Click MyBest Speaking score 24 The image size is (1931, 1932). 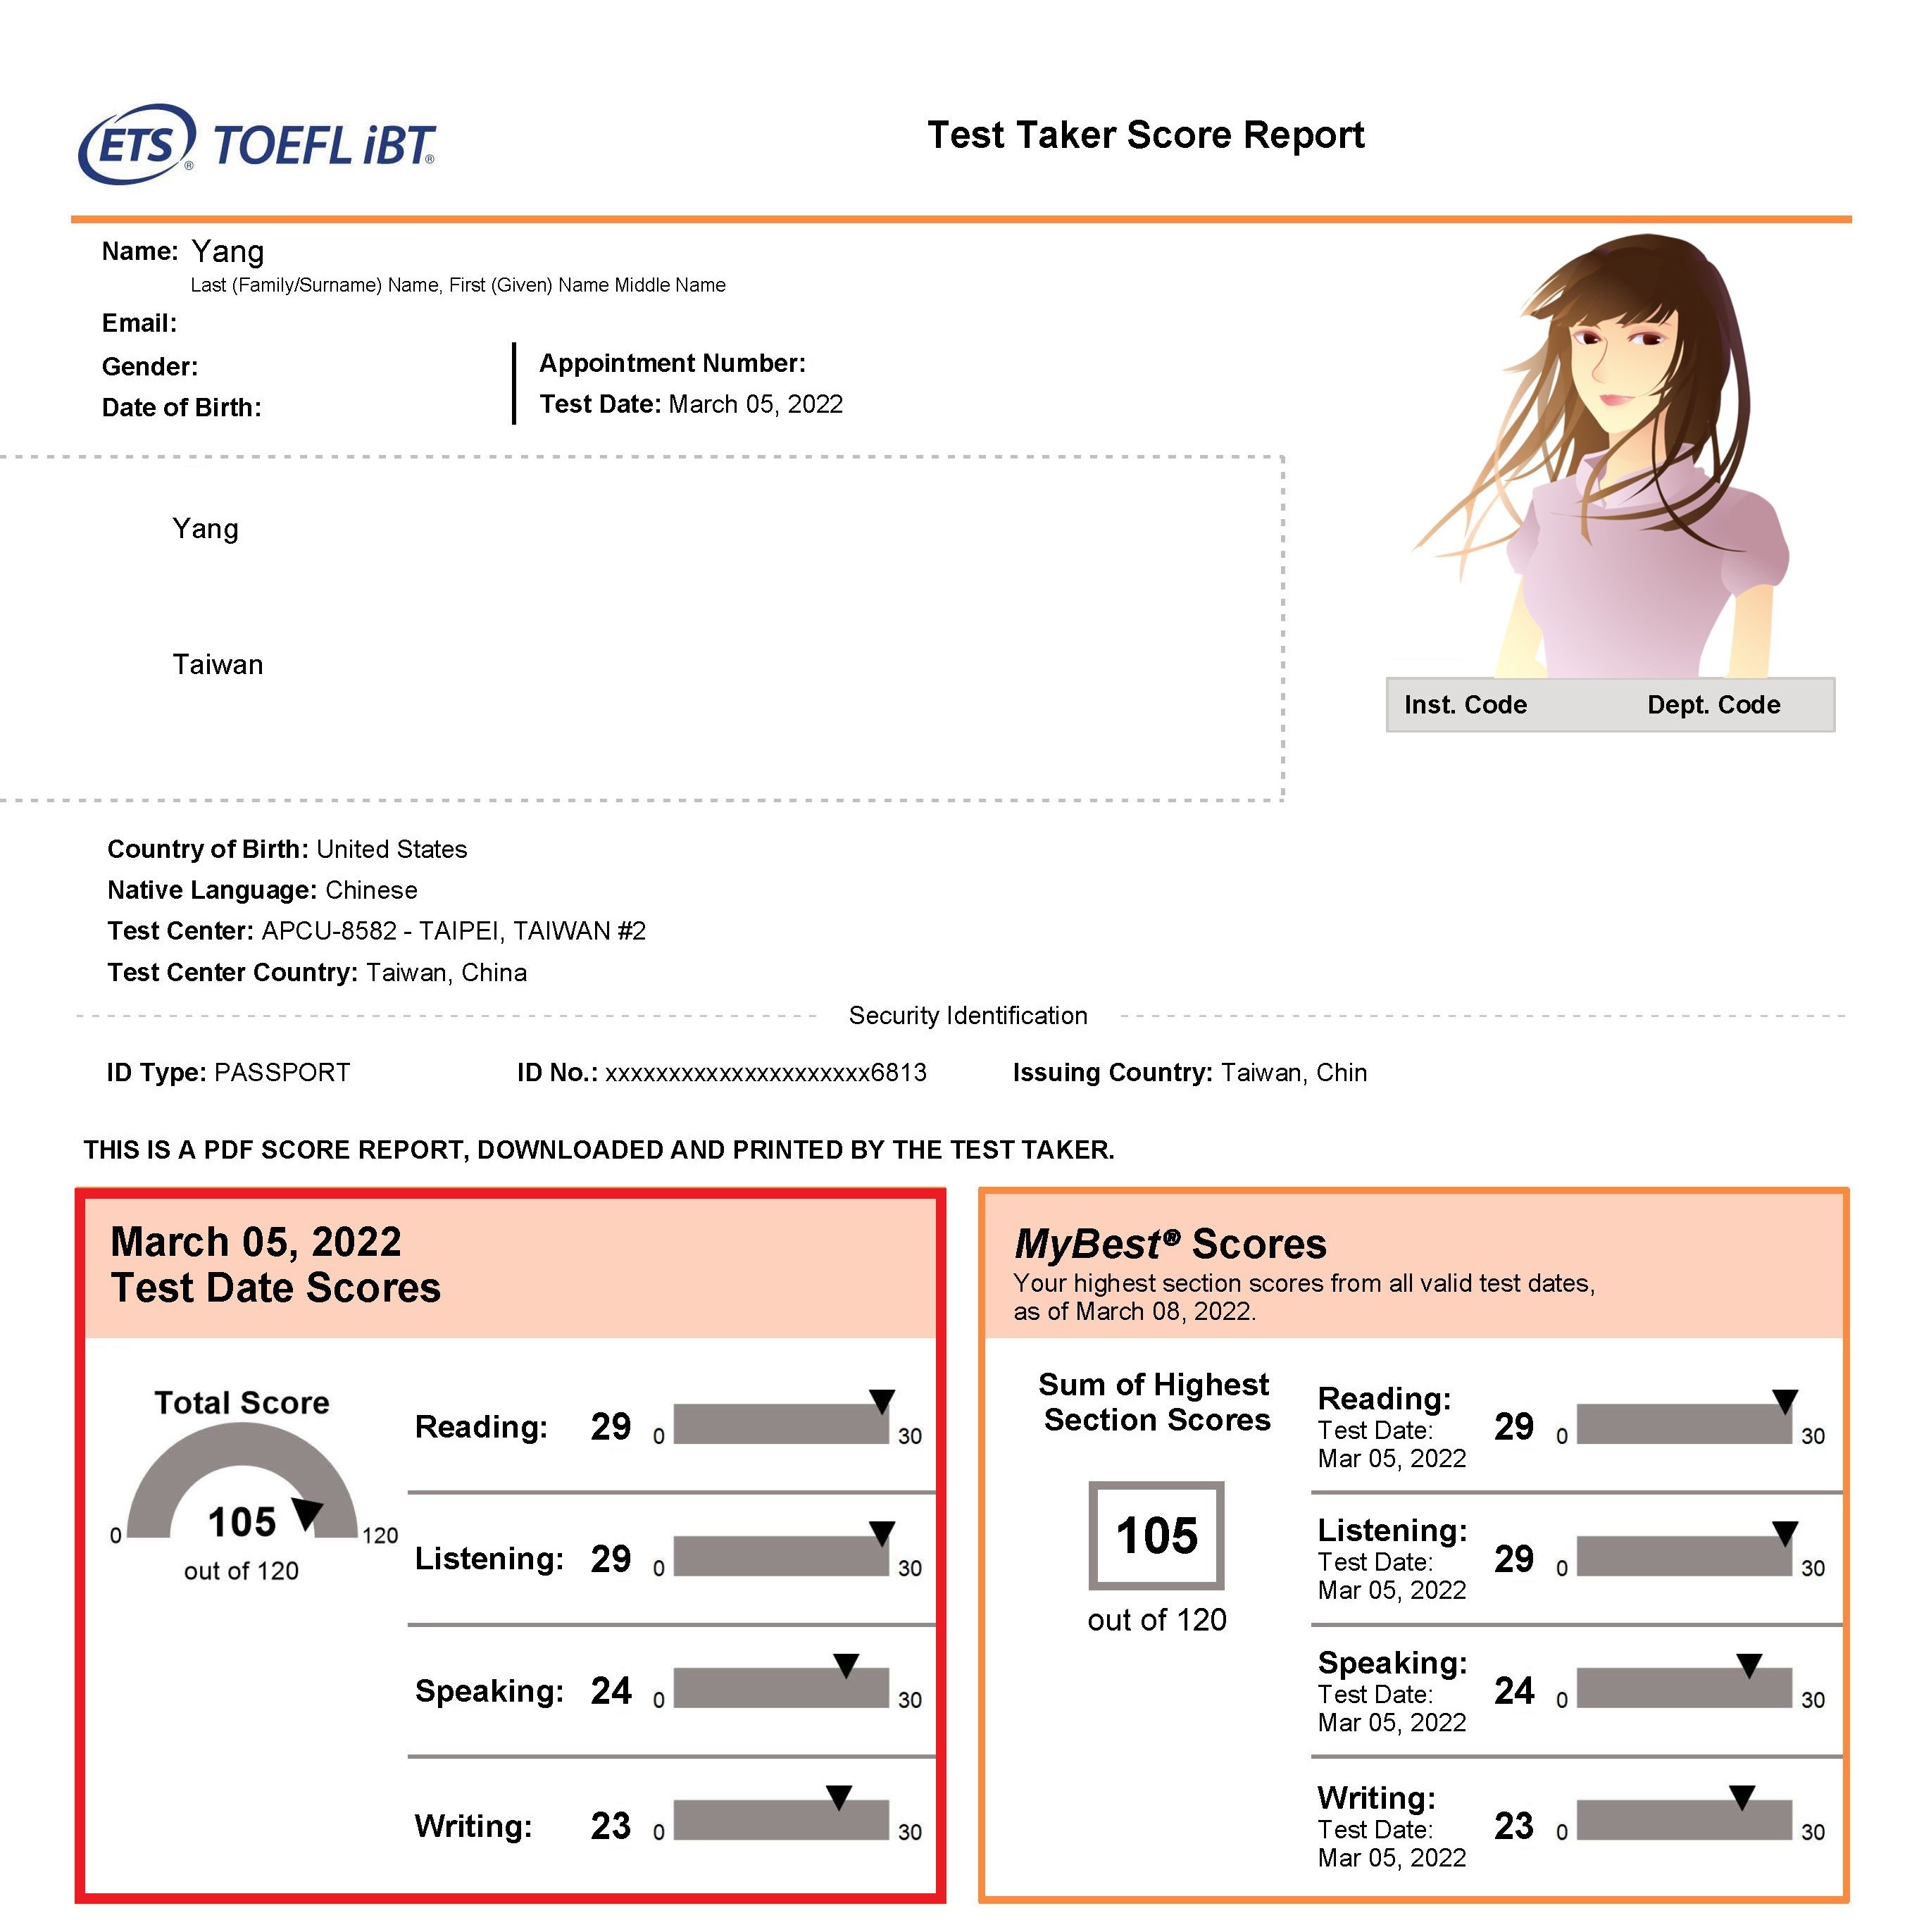point(1514,1691)
